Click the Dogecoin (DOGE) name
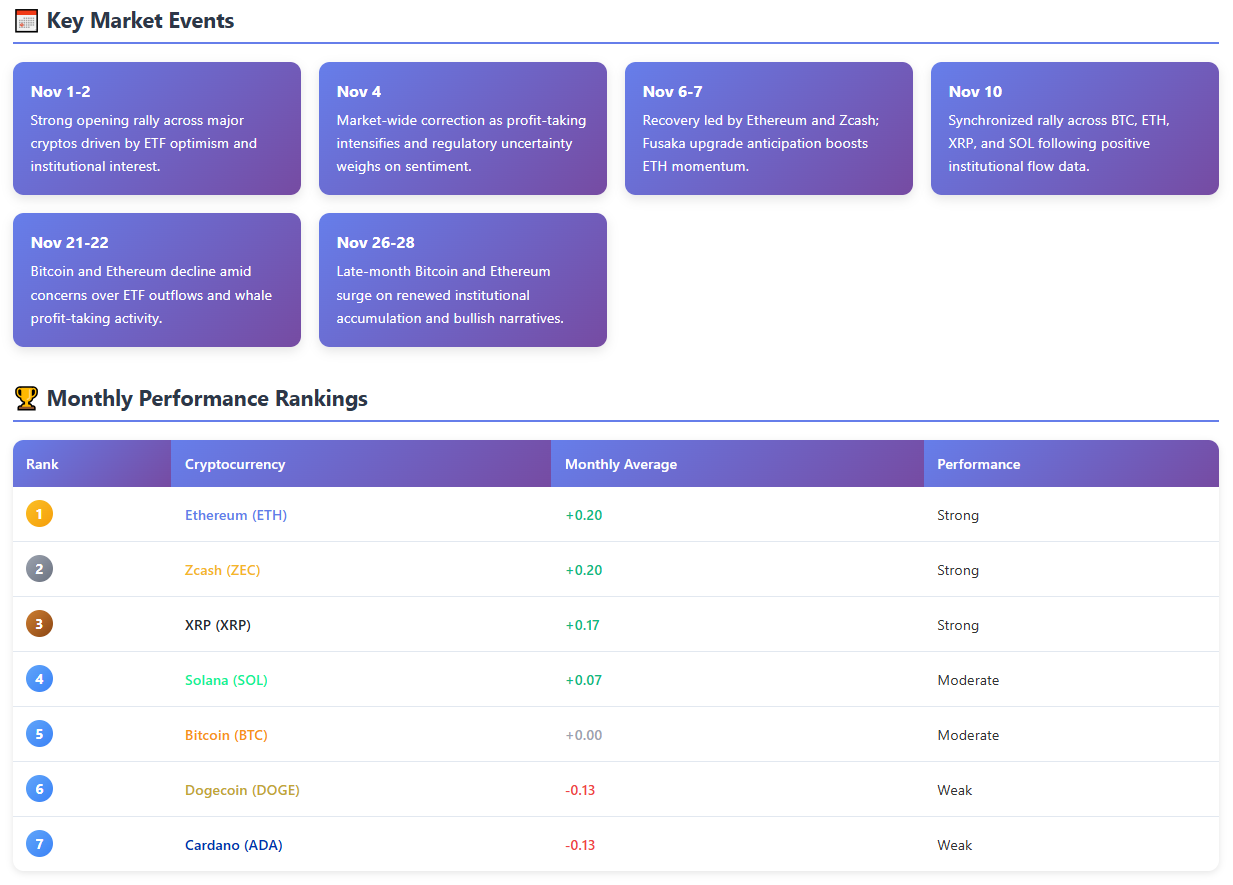This screenshot has height=885, width=1233. [x=242, y=790]
